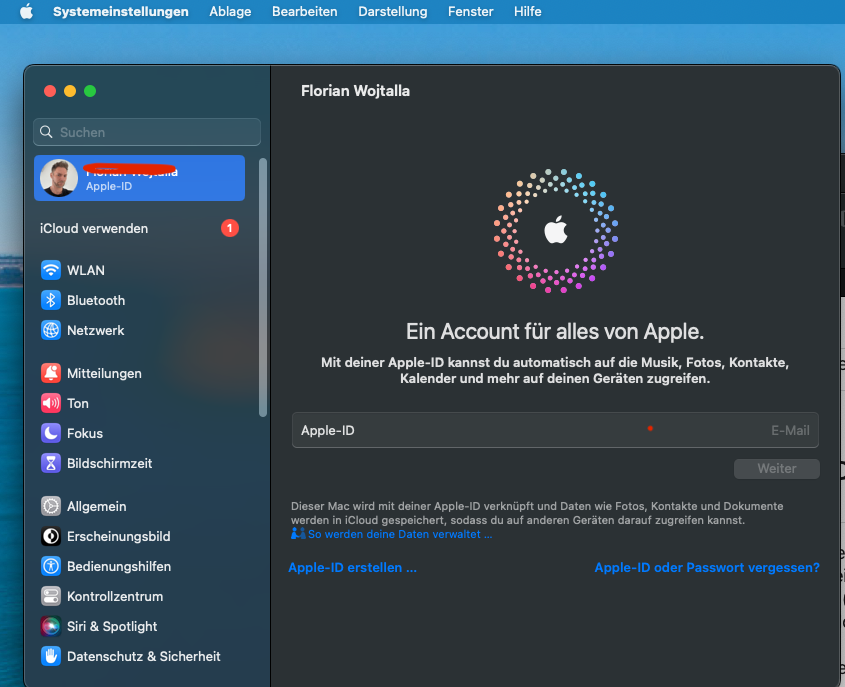Click the Bildschirmzeit hourglass icon
The image size is (845, 687).
(51, 463)
